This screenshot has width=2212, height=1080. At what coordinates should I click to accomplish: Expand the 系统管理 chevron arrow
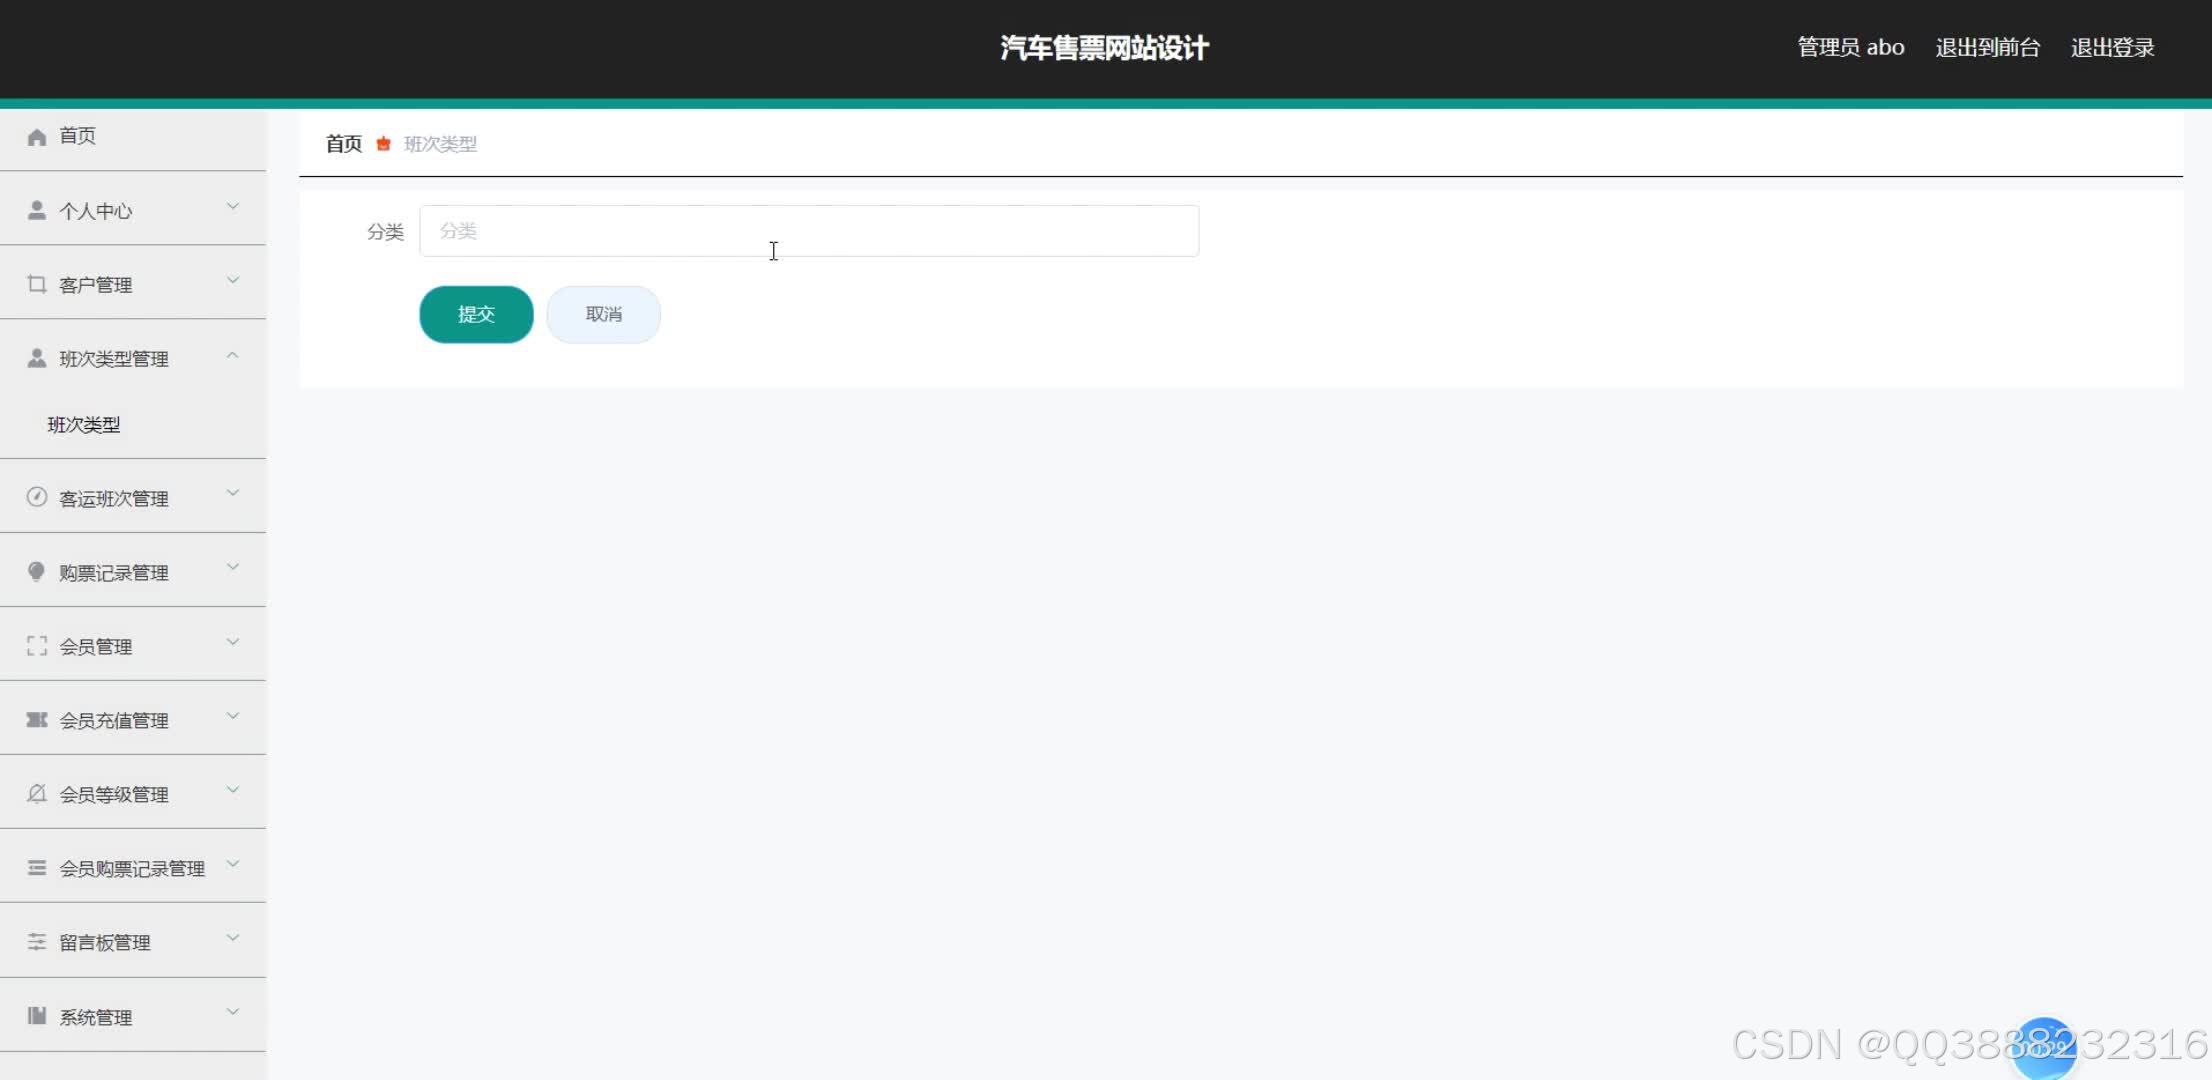pos(232,1012)
